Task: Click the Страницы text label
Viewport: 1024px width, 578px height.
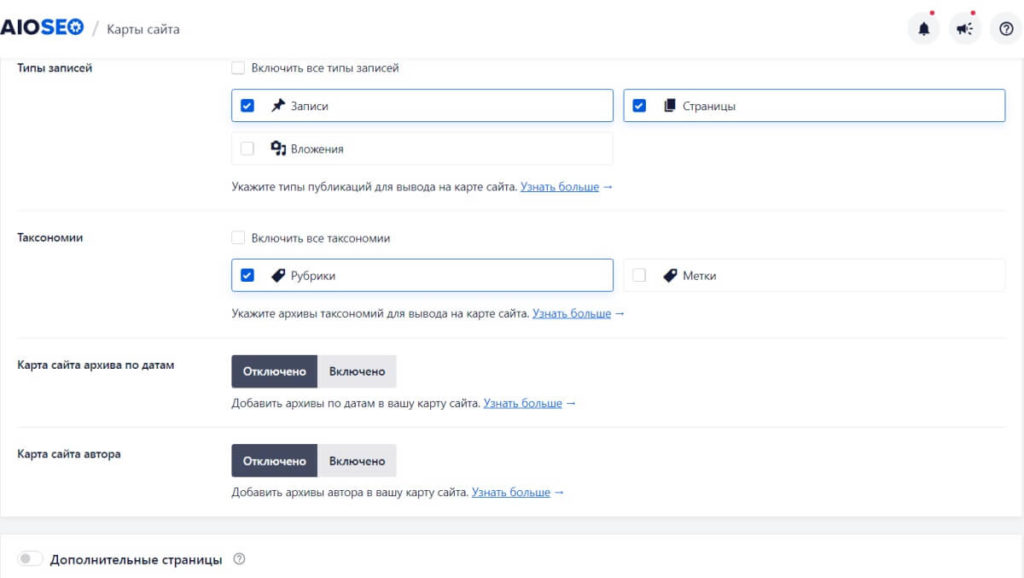Action: point(709,106)
